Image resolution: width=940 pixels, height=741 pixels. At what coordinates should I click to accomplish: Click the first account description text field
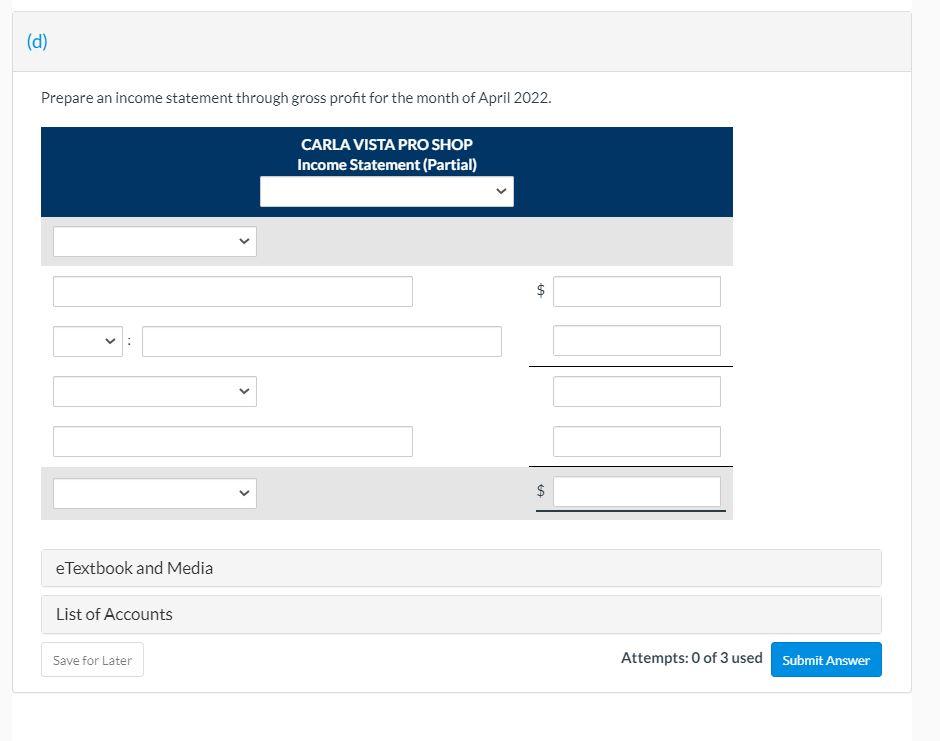point(233,291)
